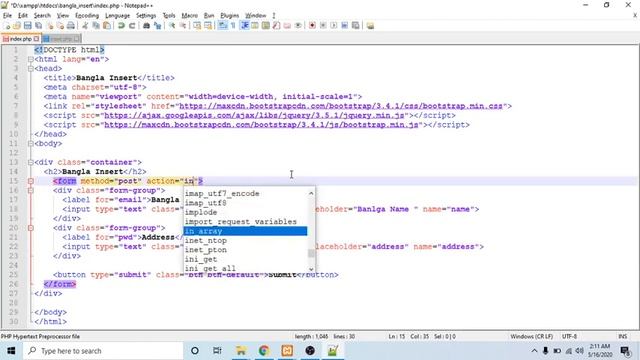Screen dimensions: 640x360
Task: Open the Encoding menu
Action: coord(87,16)
